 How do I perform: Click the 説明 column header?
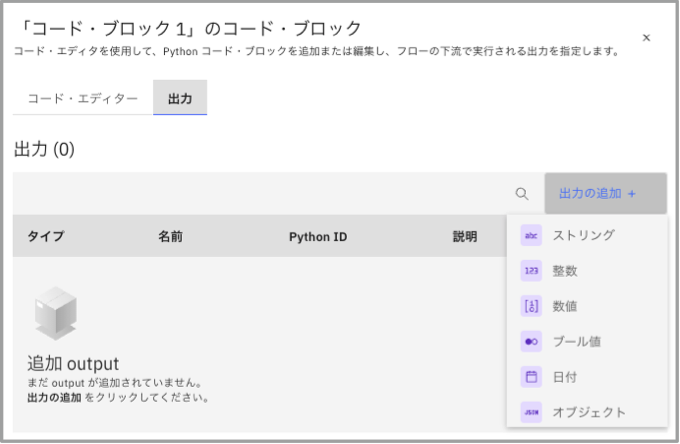coord(464,237)
